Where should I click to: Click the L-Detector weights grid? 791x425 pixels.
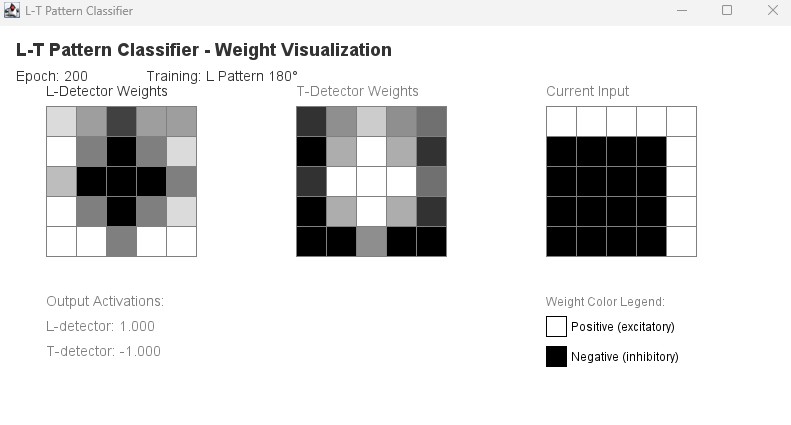point(121,181)
